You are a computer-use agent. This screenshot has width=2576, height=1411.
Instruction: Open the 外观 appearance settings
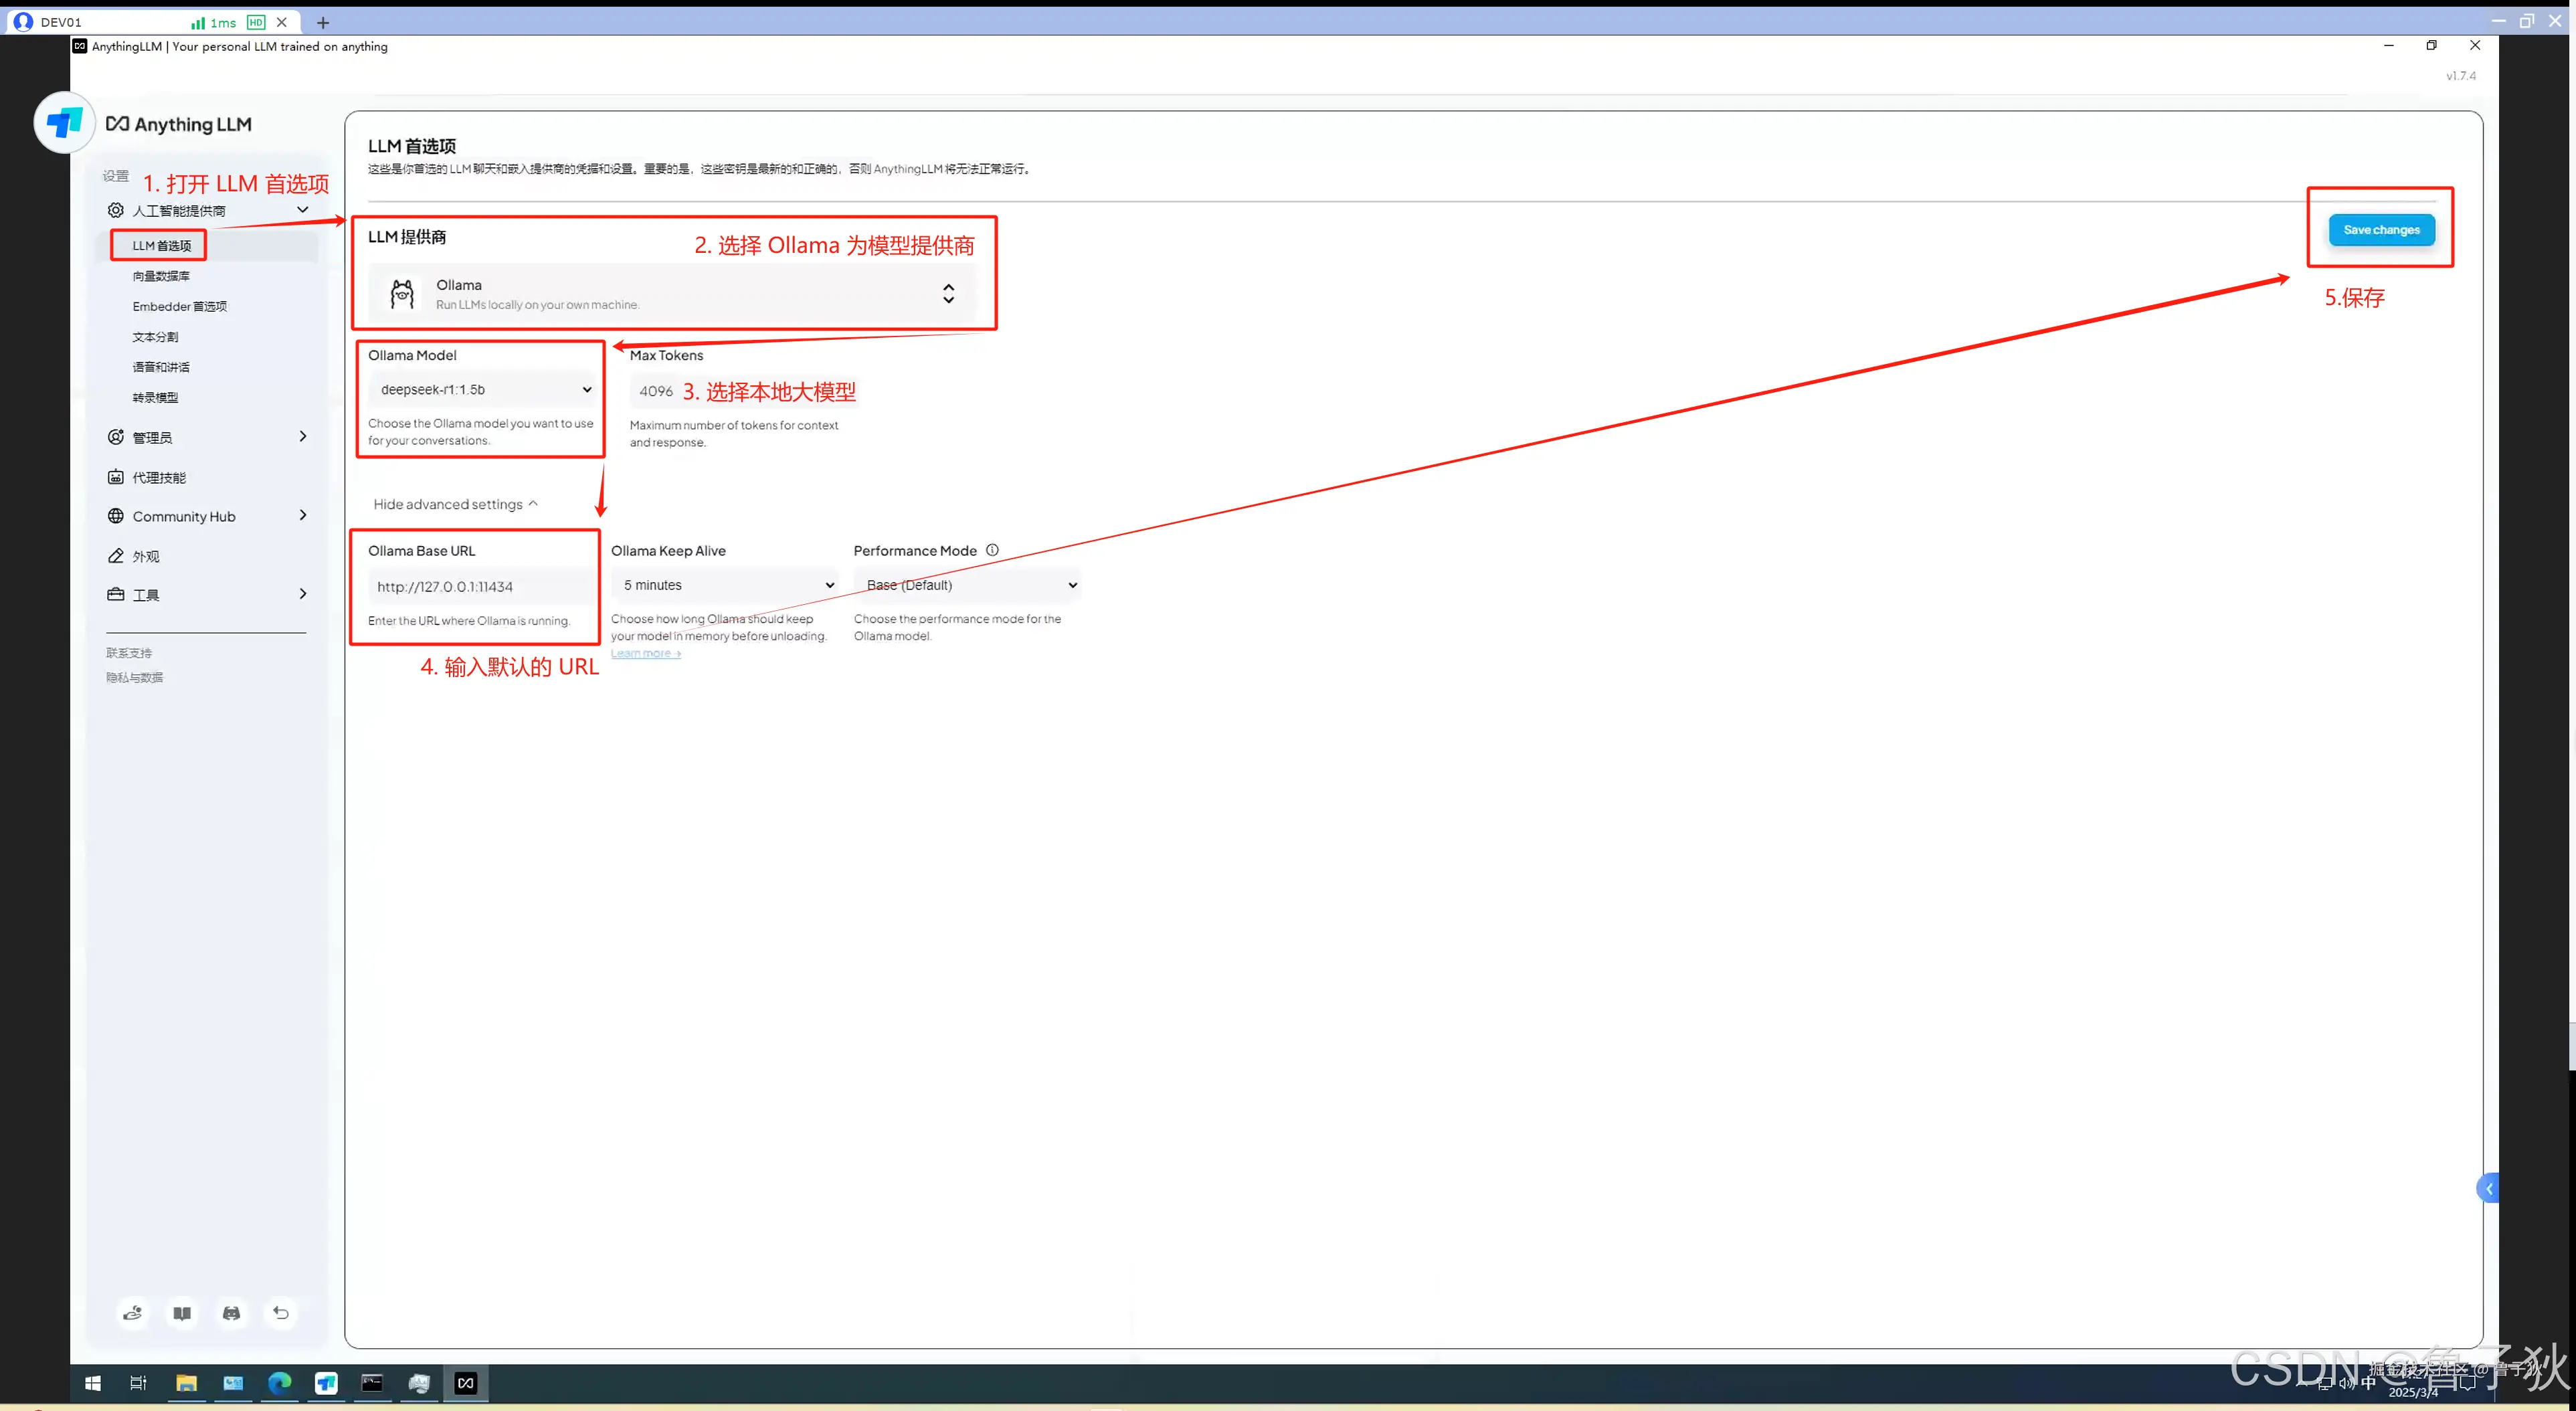146,556
